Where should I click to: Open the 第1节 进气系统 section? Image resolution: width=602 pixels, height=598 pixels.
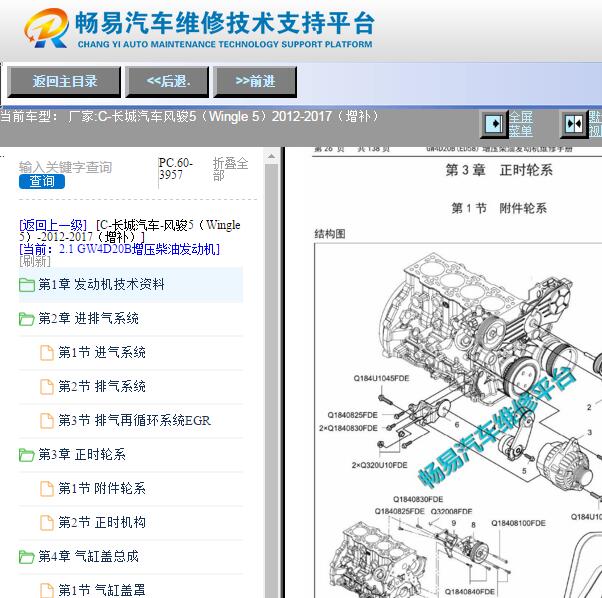coord(102,352)
